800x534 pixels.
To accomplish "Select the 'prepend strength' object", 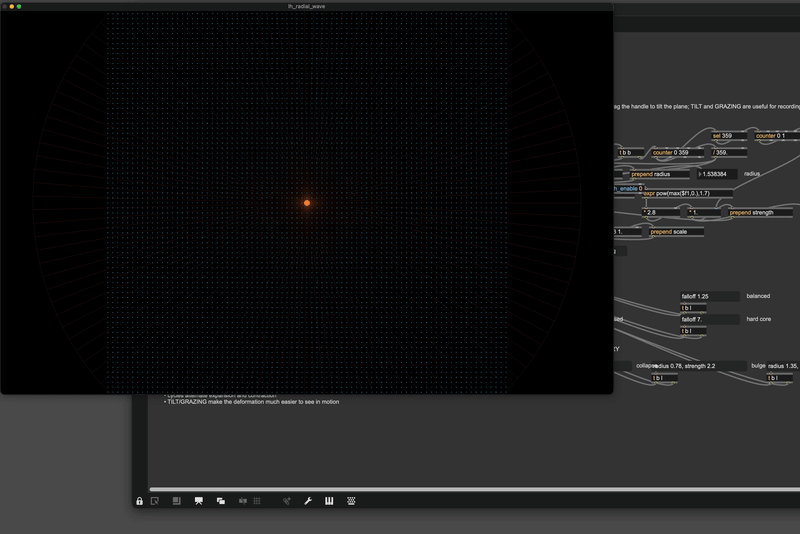I will pos(760,212).
